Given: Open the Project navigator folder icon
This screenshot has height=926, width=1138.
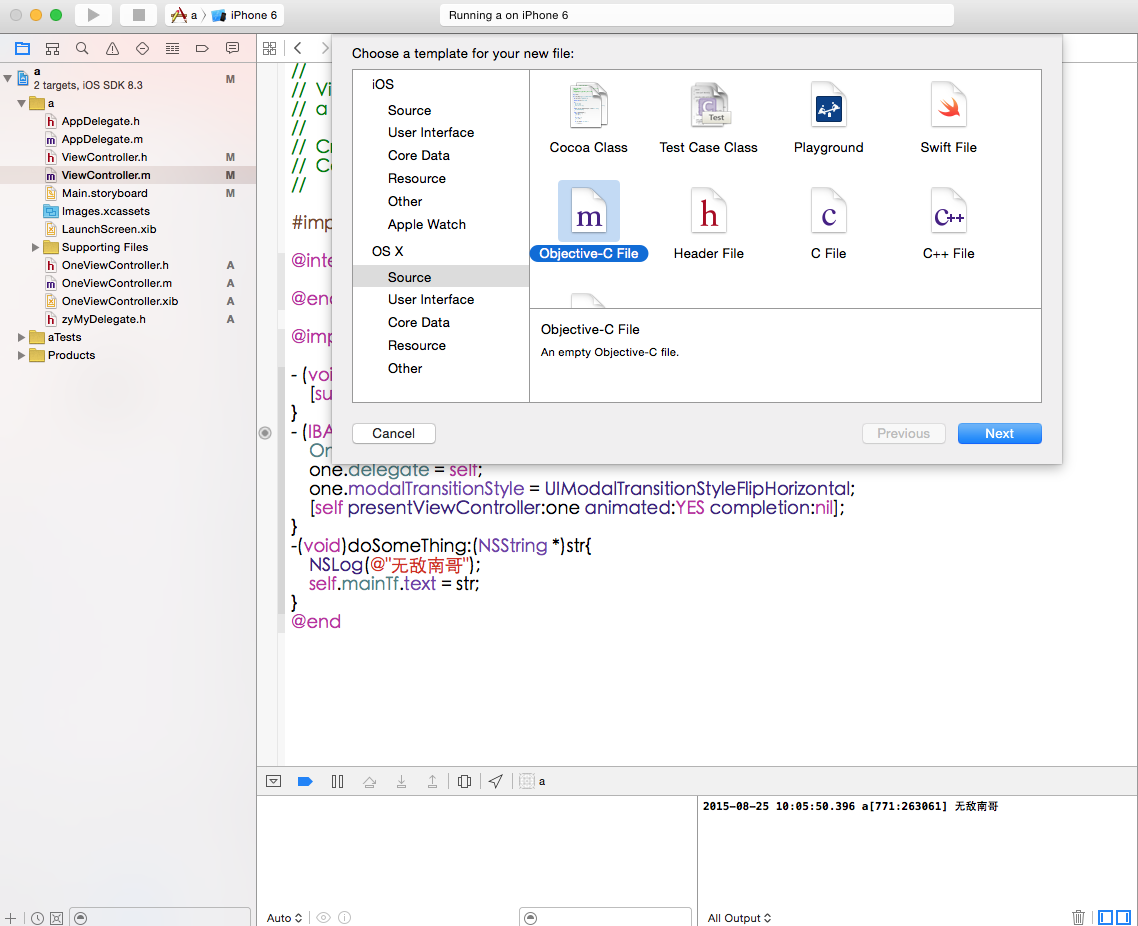Looking at the screenshot, I should point(22,49).
